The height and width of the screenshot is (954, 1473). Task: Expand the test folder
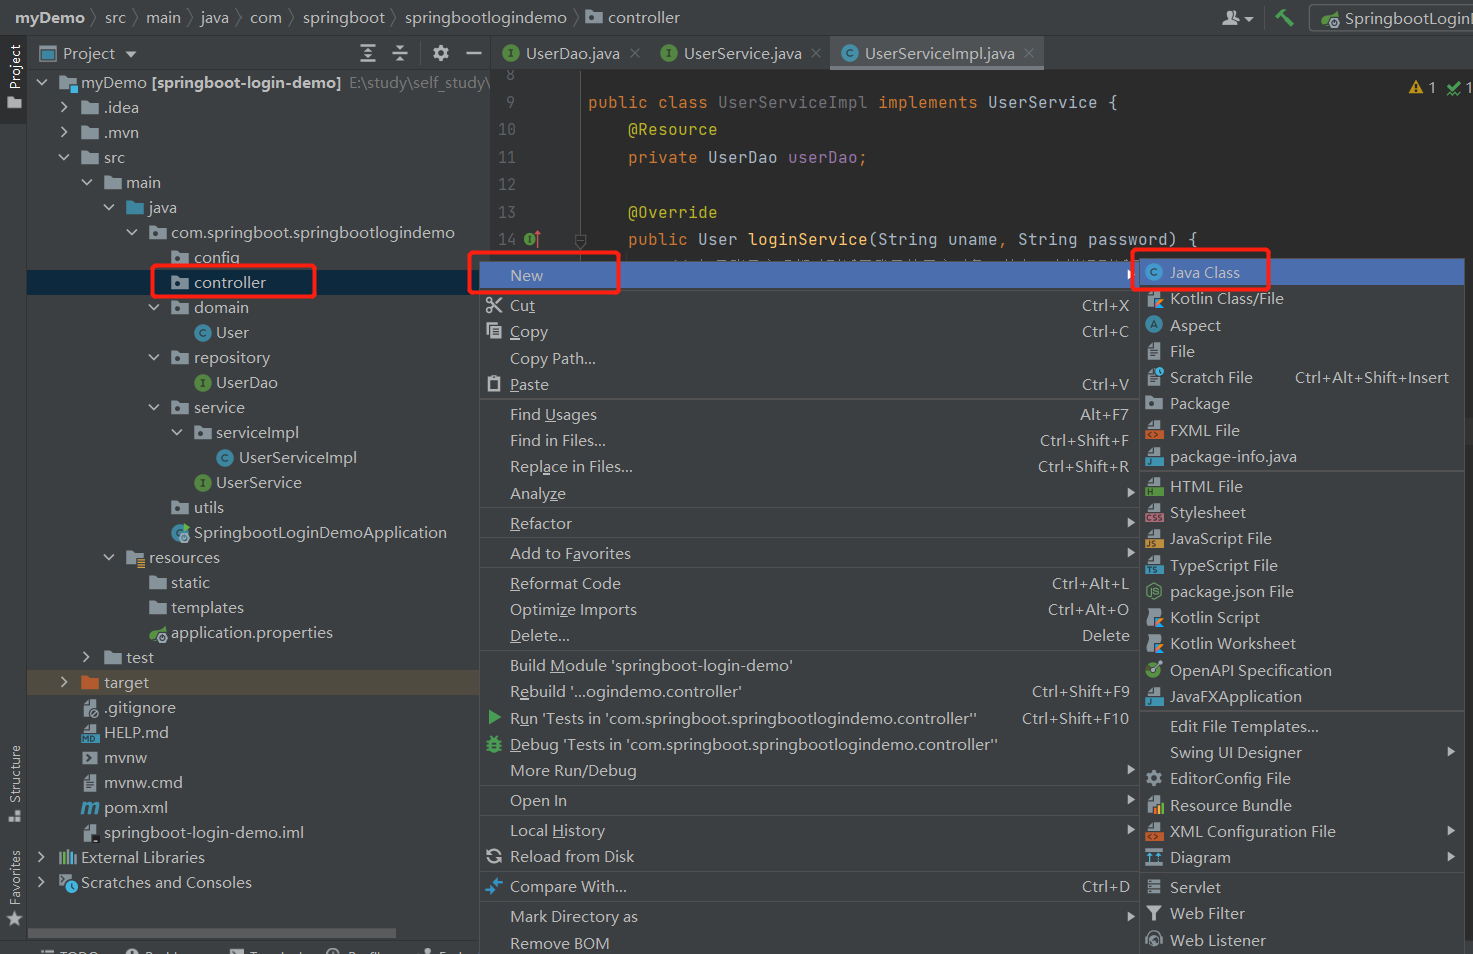point(87,657)
